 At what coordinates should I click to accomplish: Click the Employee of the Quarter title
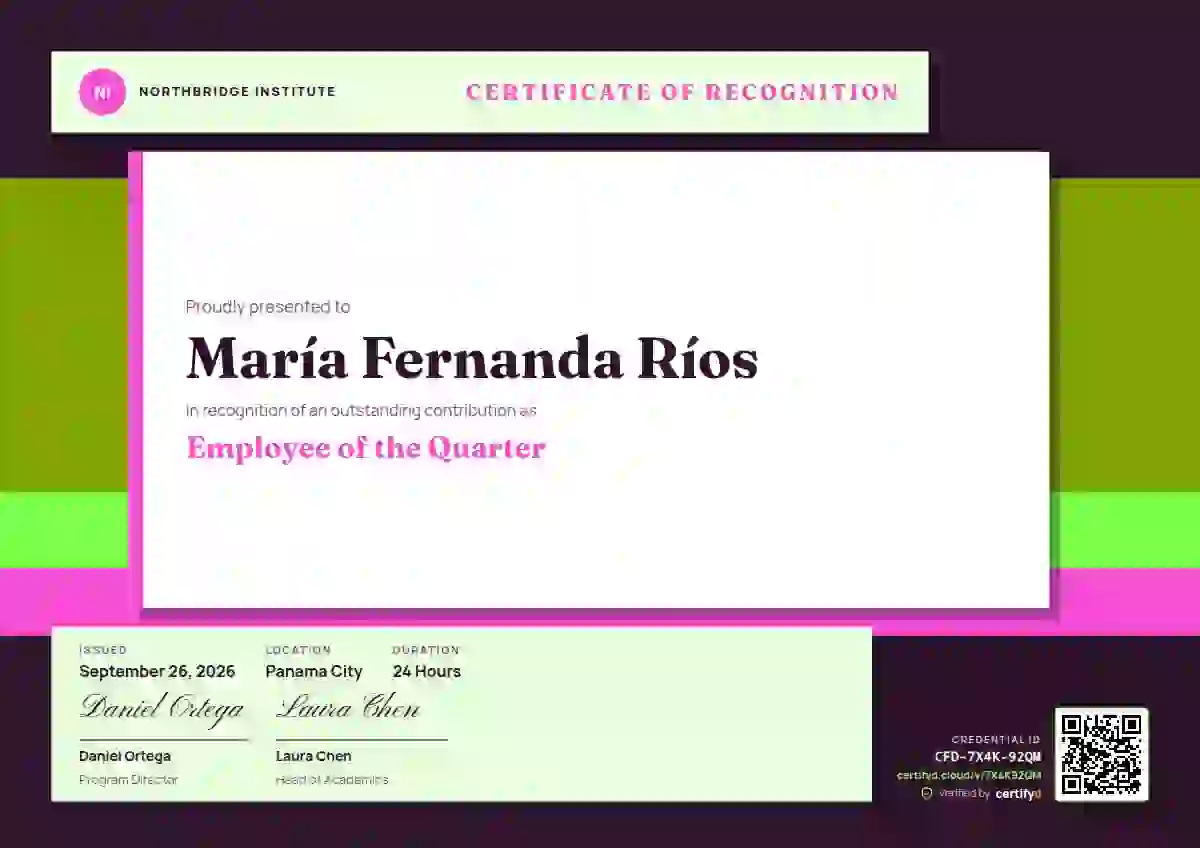coord(366,448)
